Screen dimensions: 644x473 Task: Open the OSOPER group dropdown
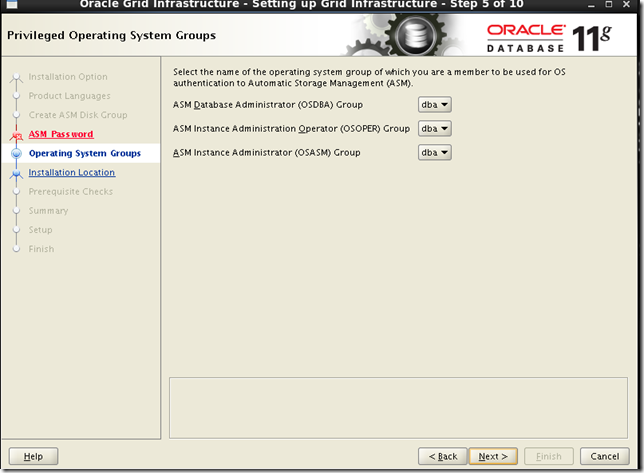[435, 129]
